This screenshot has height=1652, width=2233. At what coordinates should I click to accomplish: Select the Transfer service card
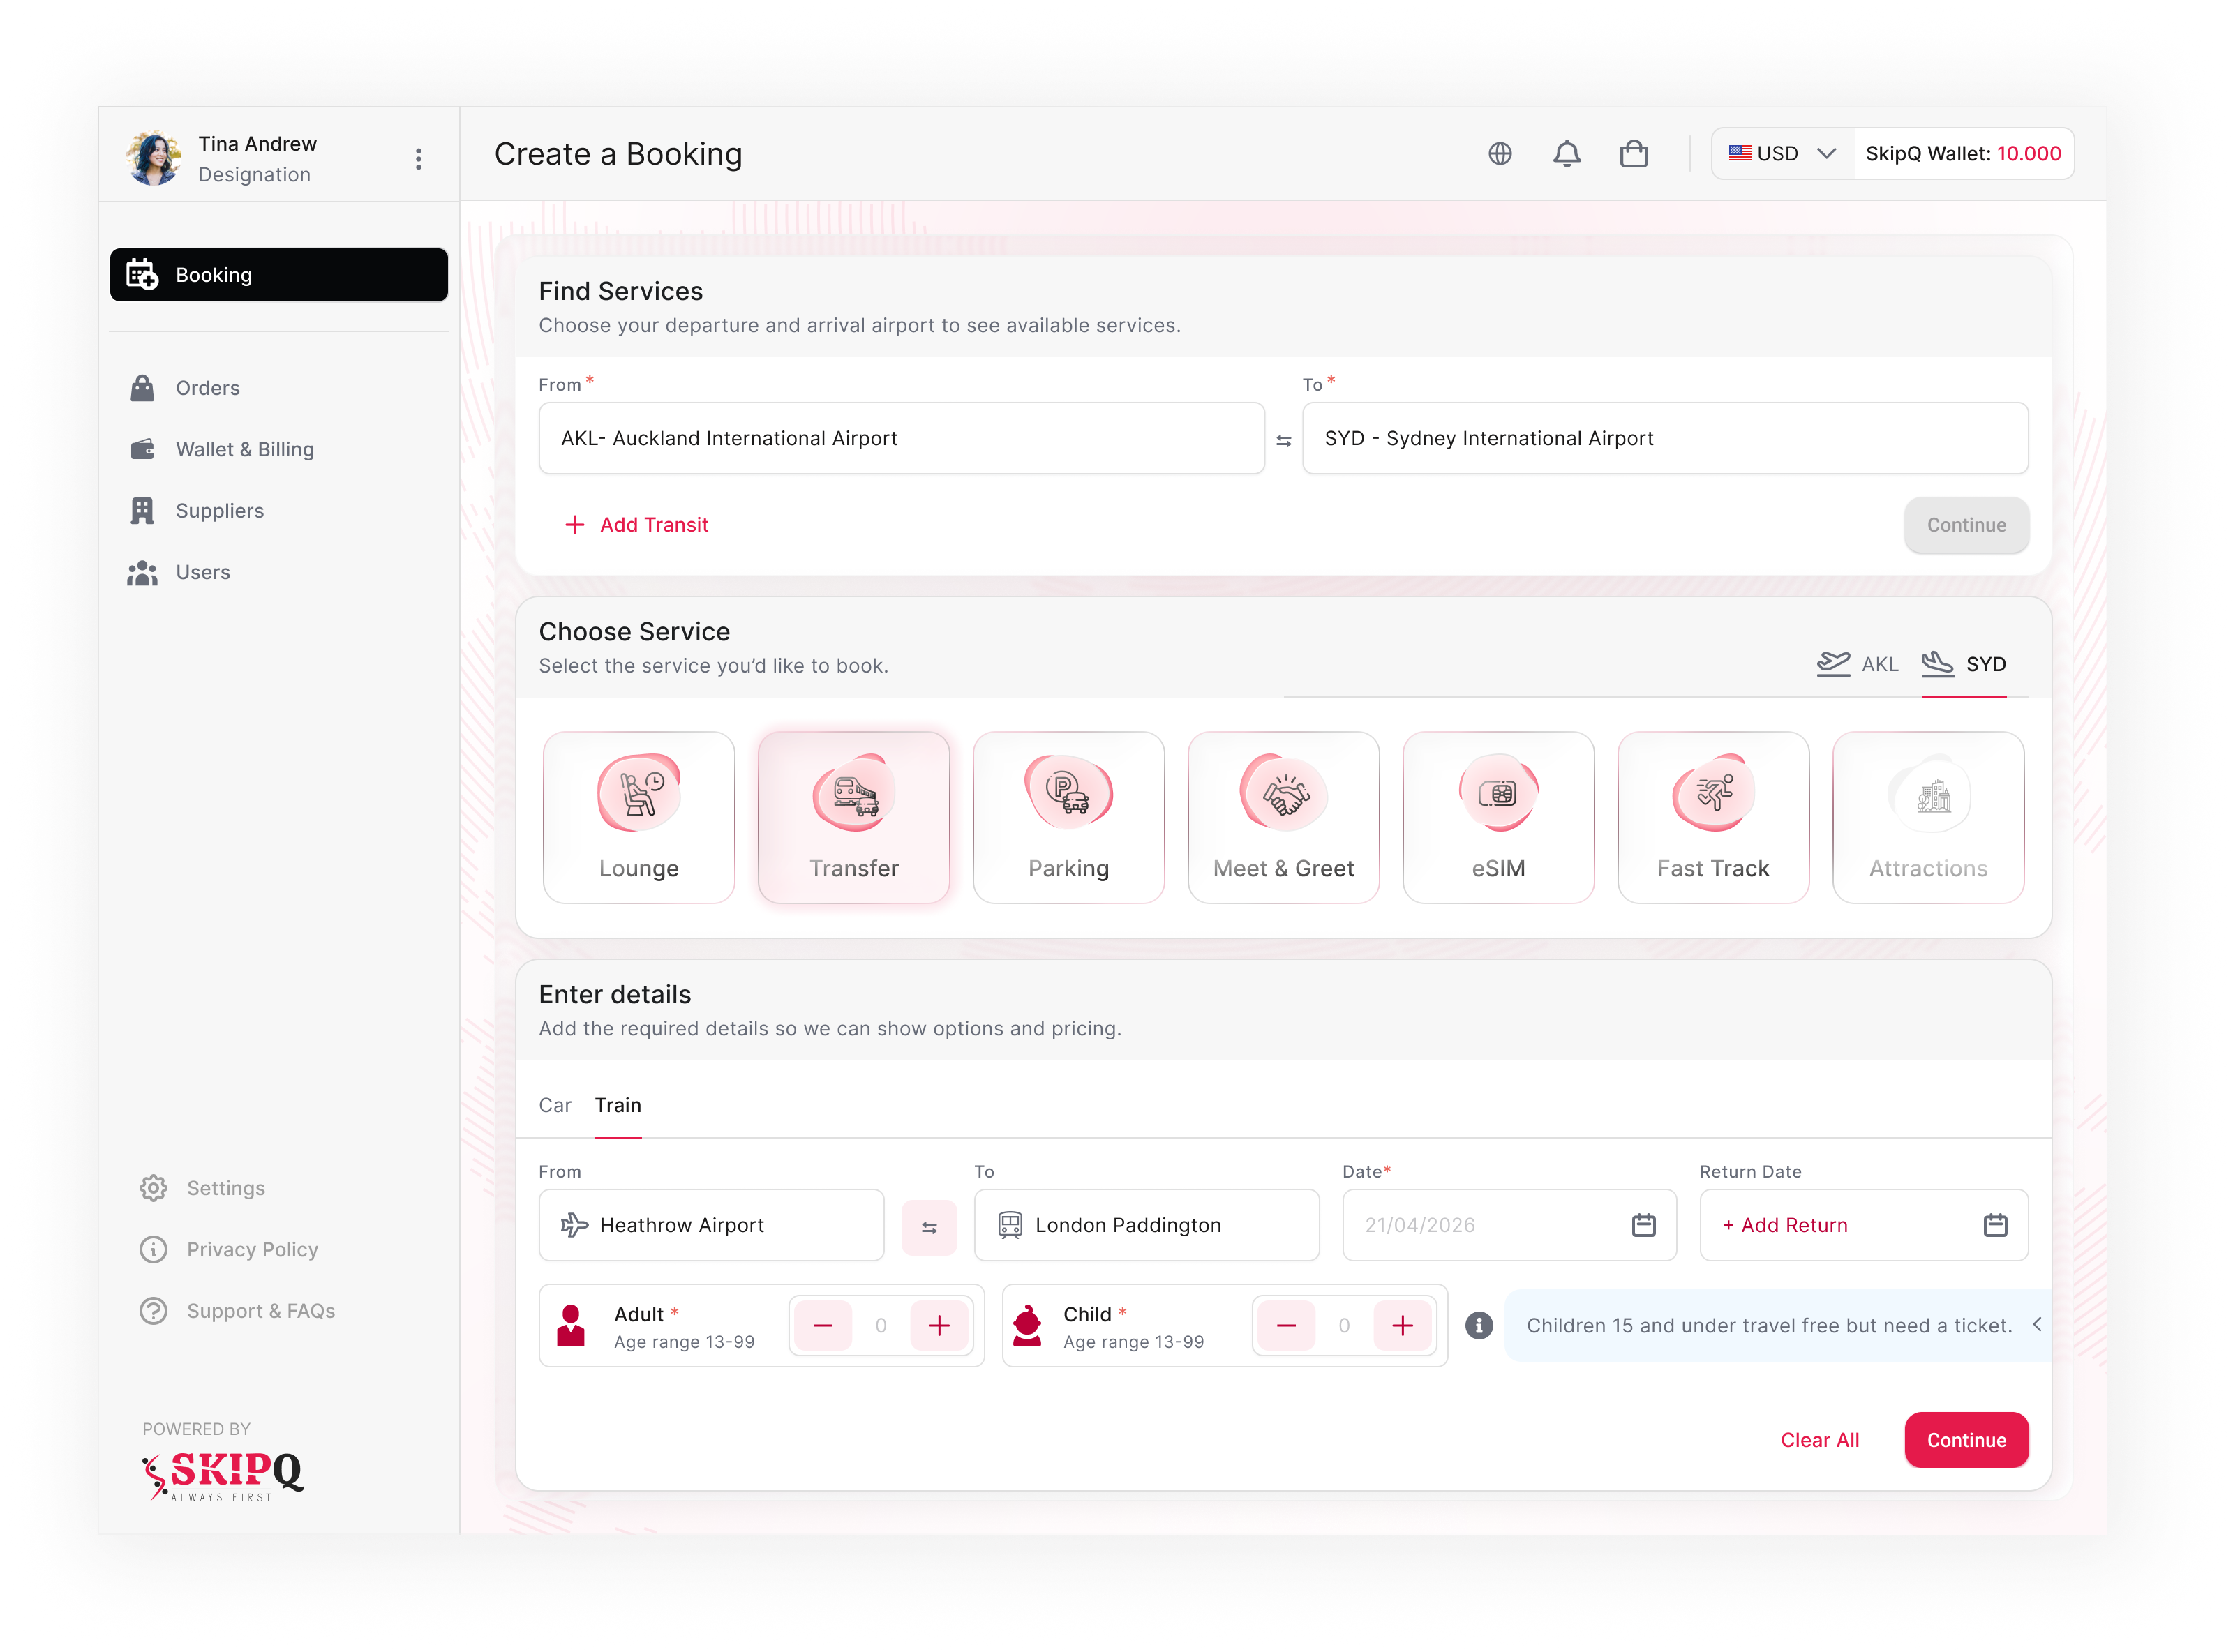(x=853, y=817)
